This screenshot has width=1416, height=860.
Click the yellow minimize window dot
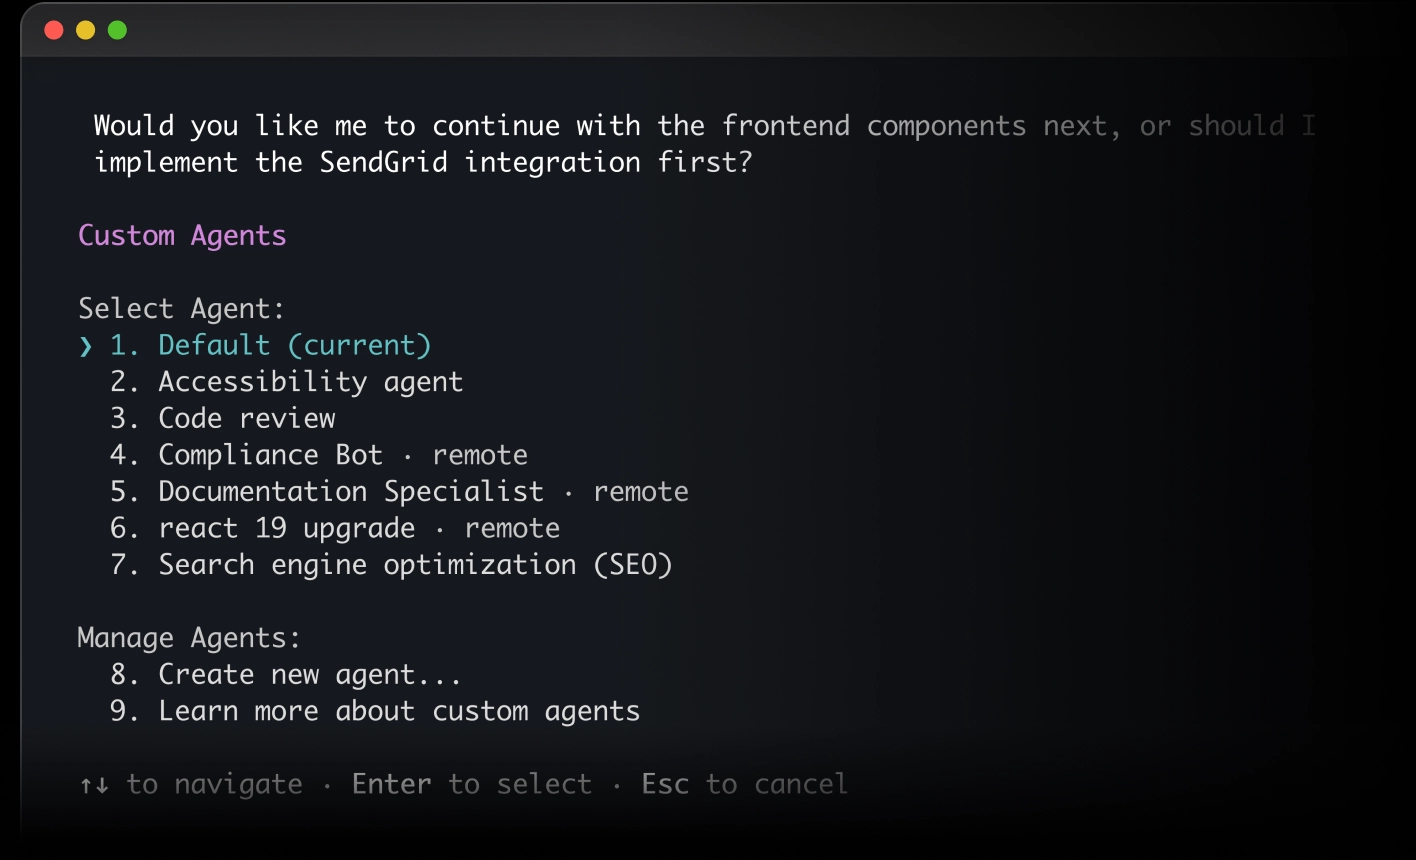85,31
